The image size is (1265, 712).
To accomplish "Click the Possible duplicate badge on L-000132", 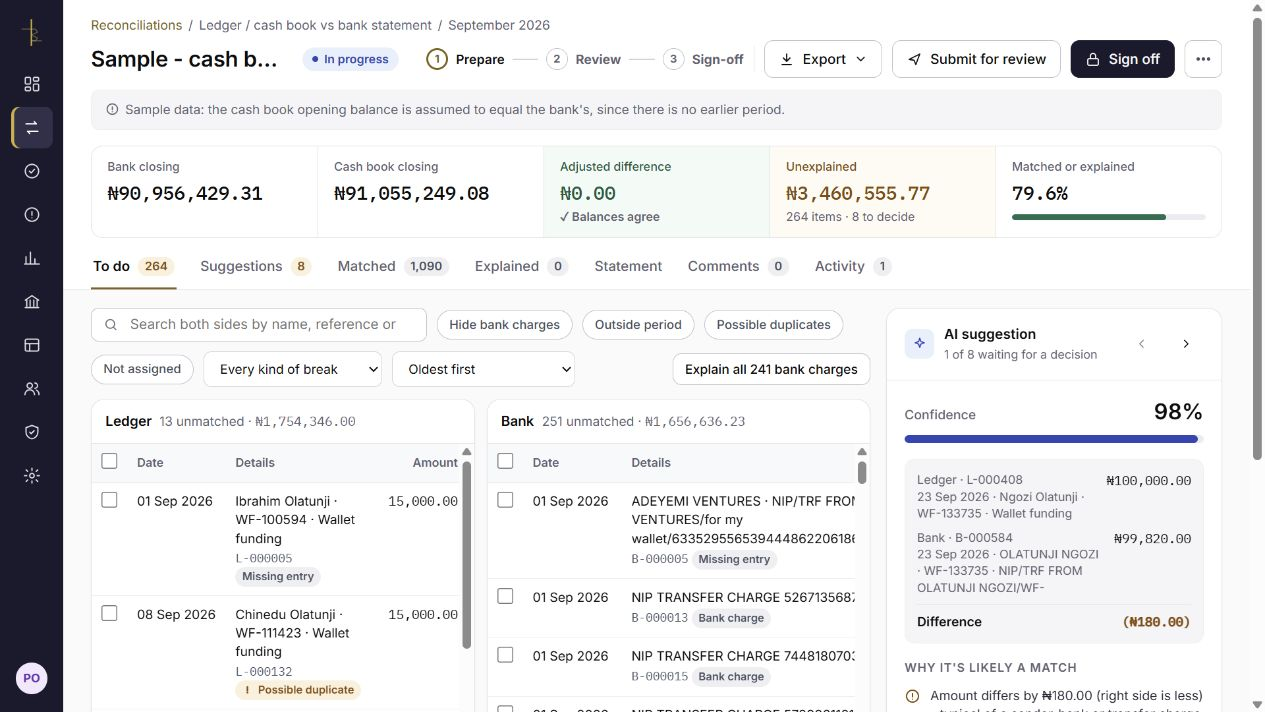I will tap(298, 690).
